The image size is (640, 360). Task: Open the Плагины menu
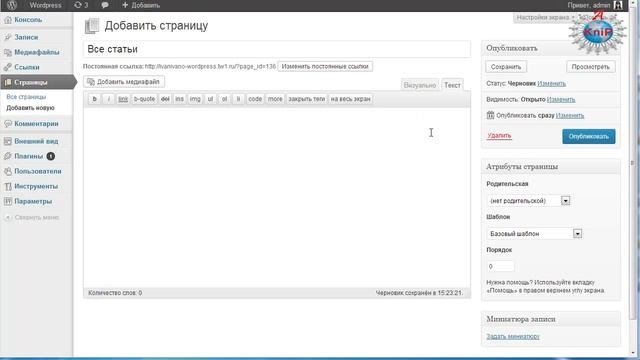coord(29,156)
